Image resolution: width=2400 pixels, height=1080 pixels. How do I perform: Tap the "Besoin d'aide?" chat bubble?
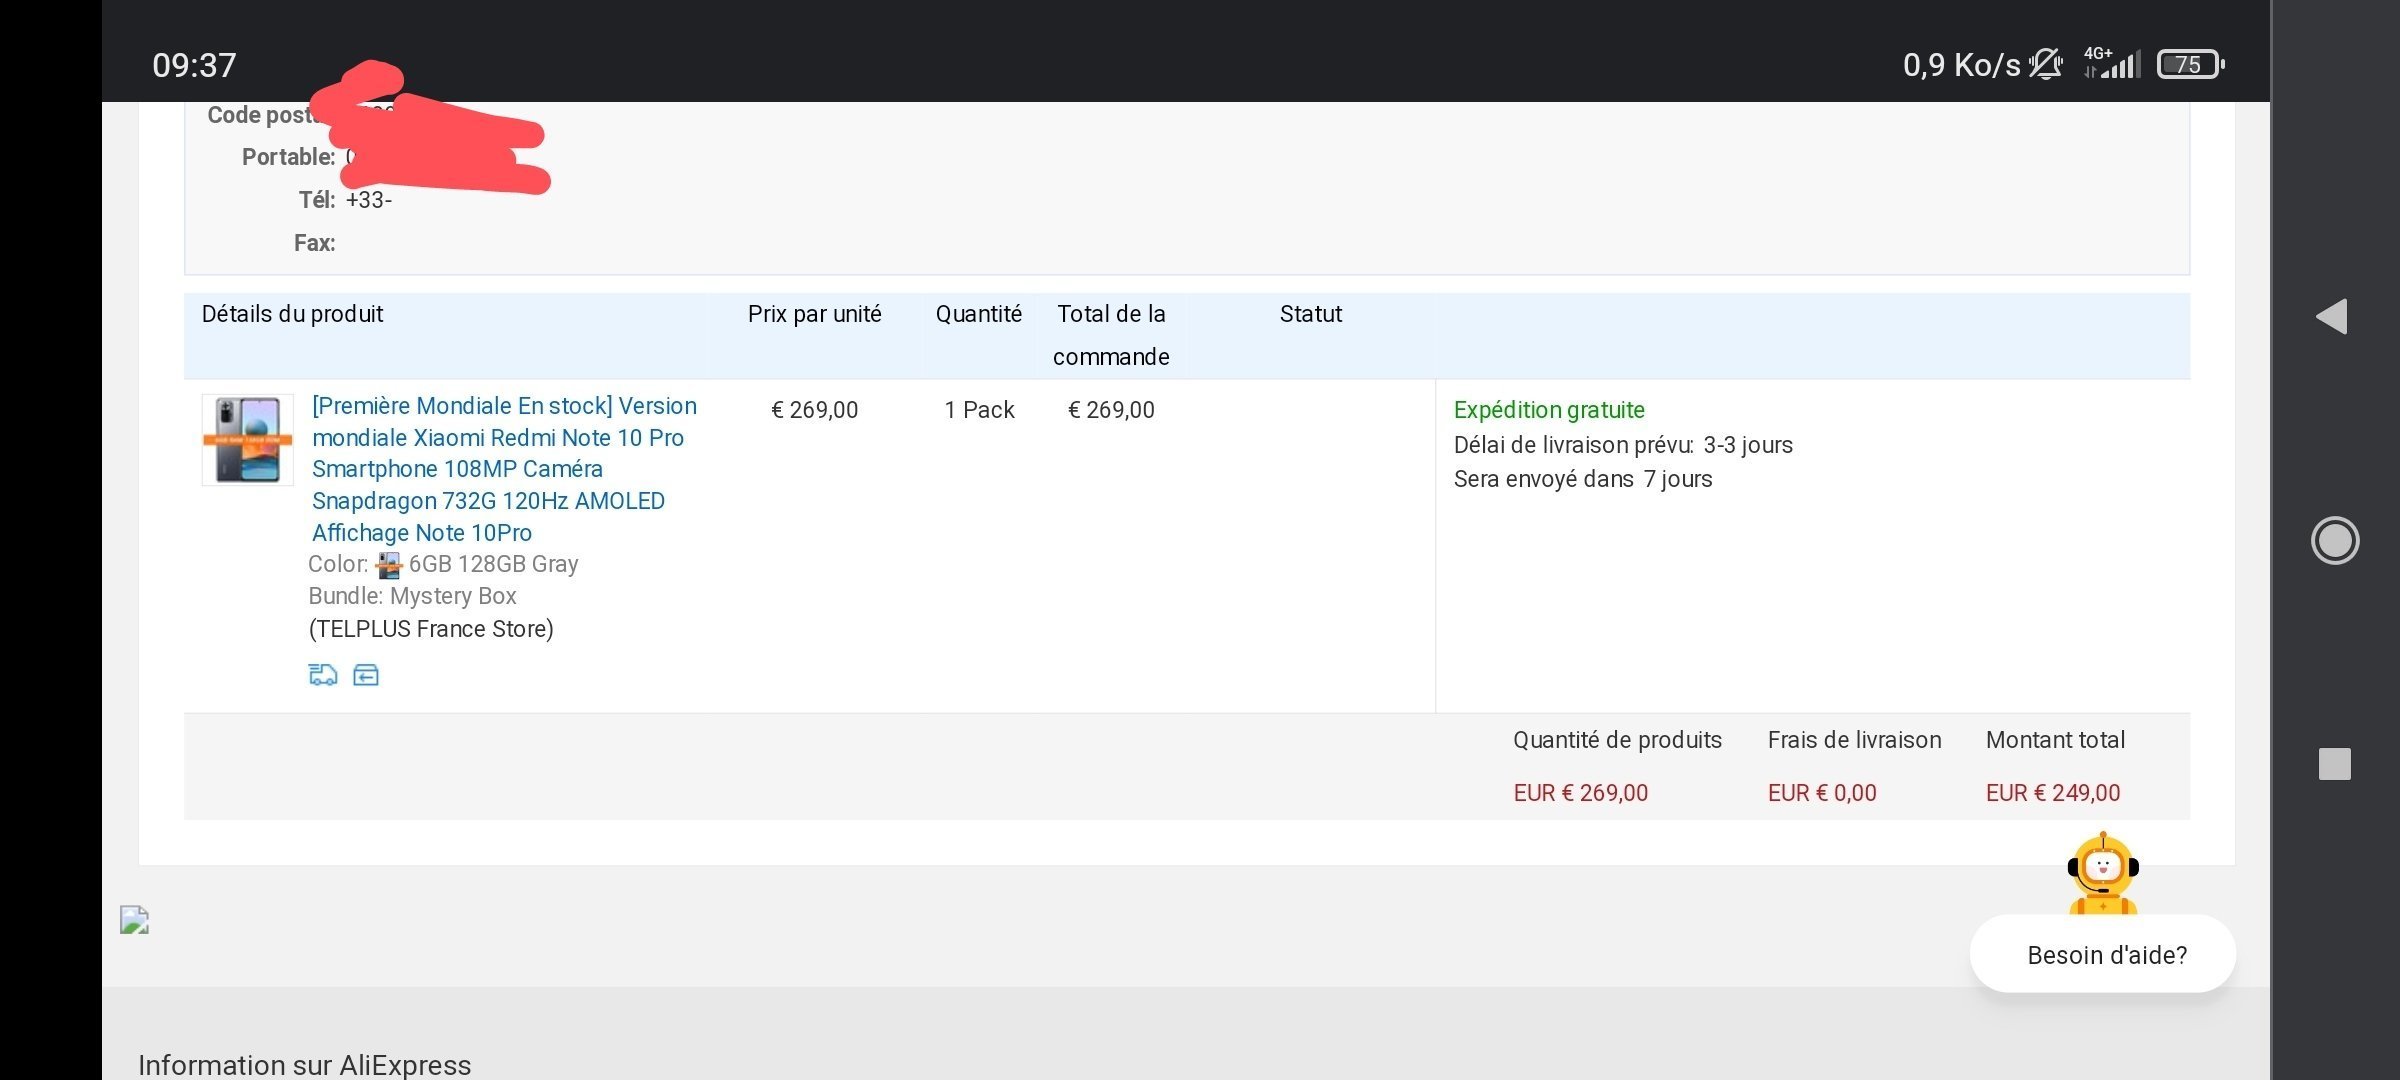coord(2106,955)
